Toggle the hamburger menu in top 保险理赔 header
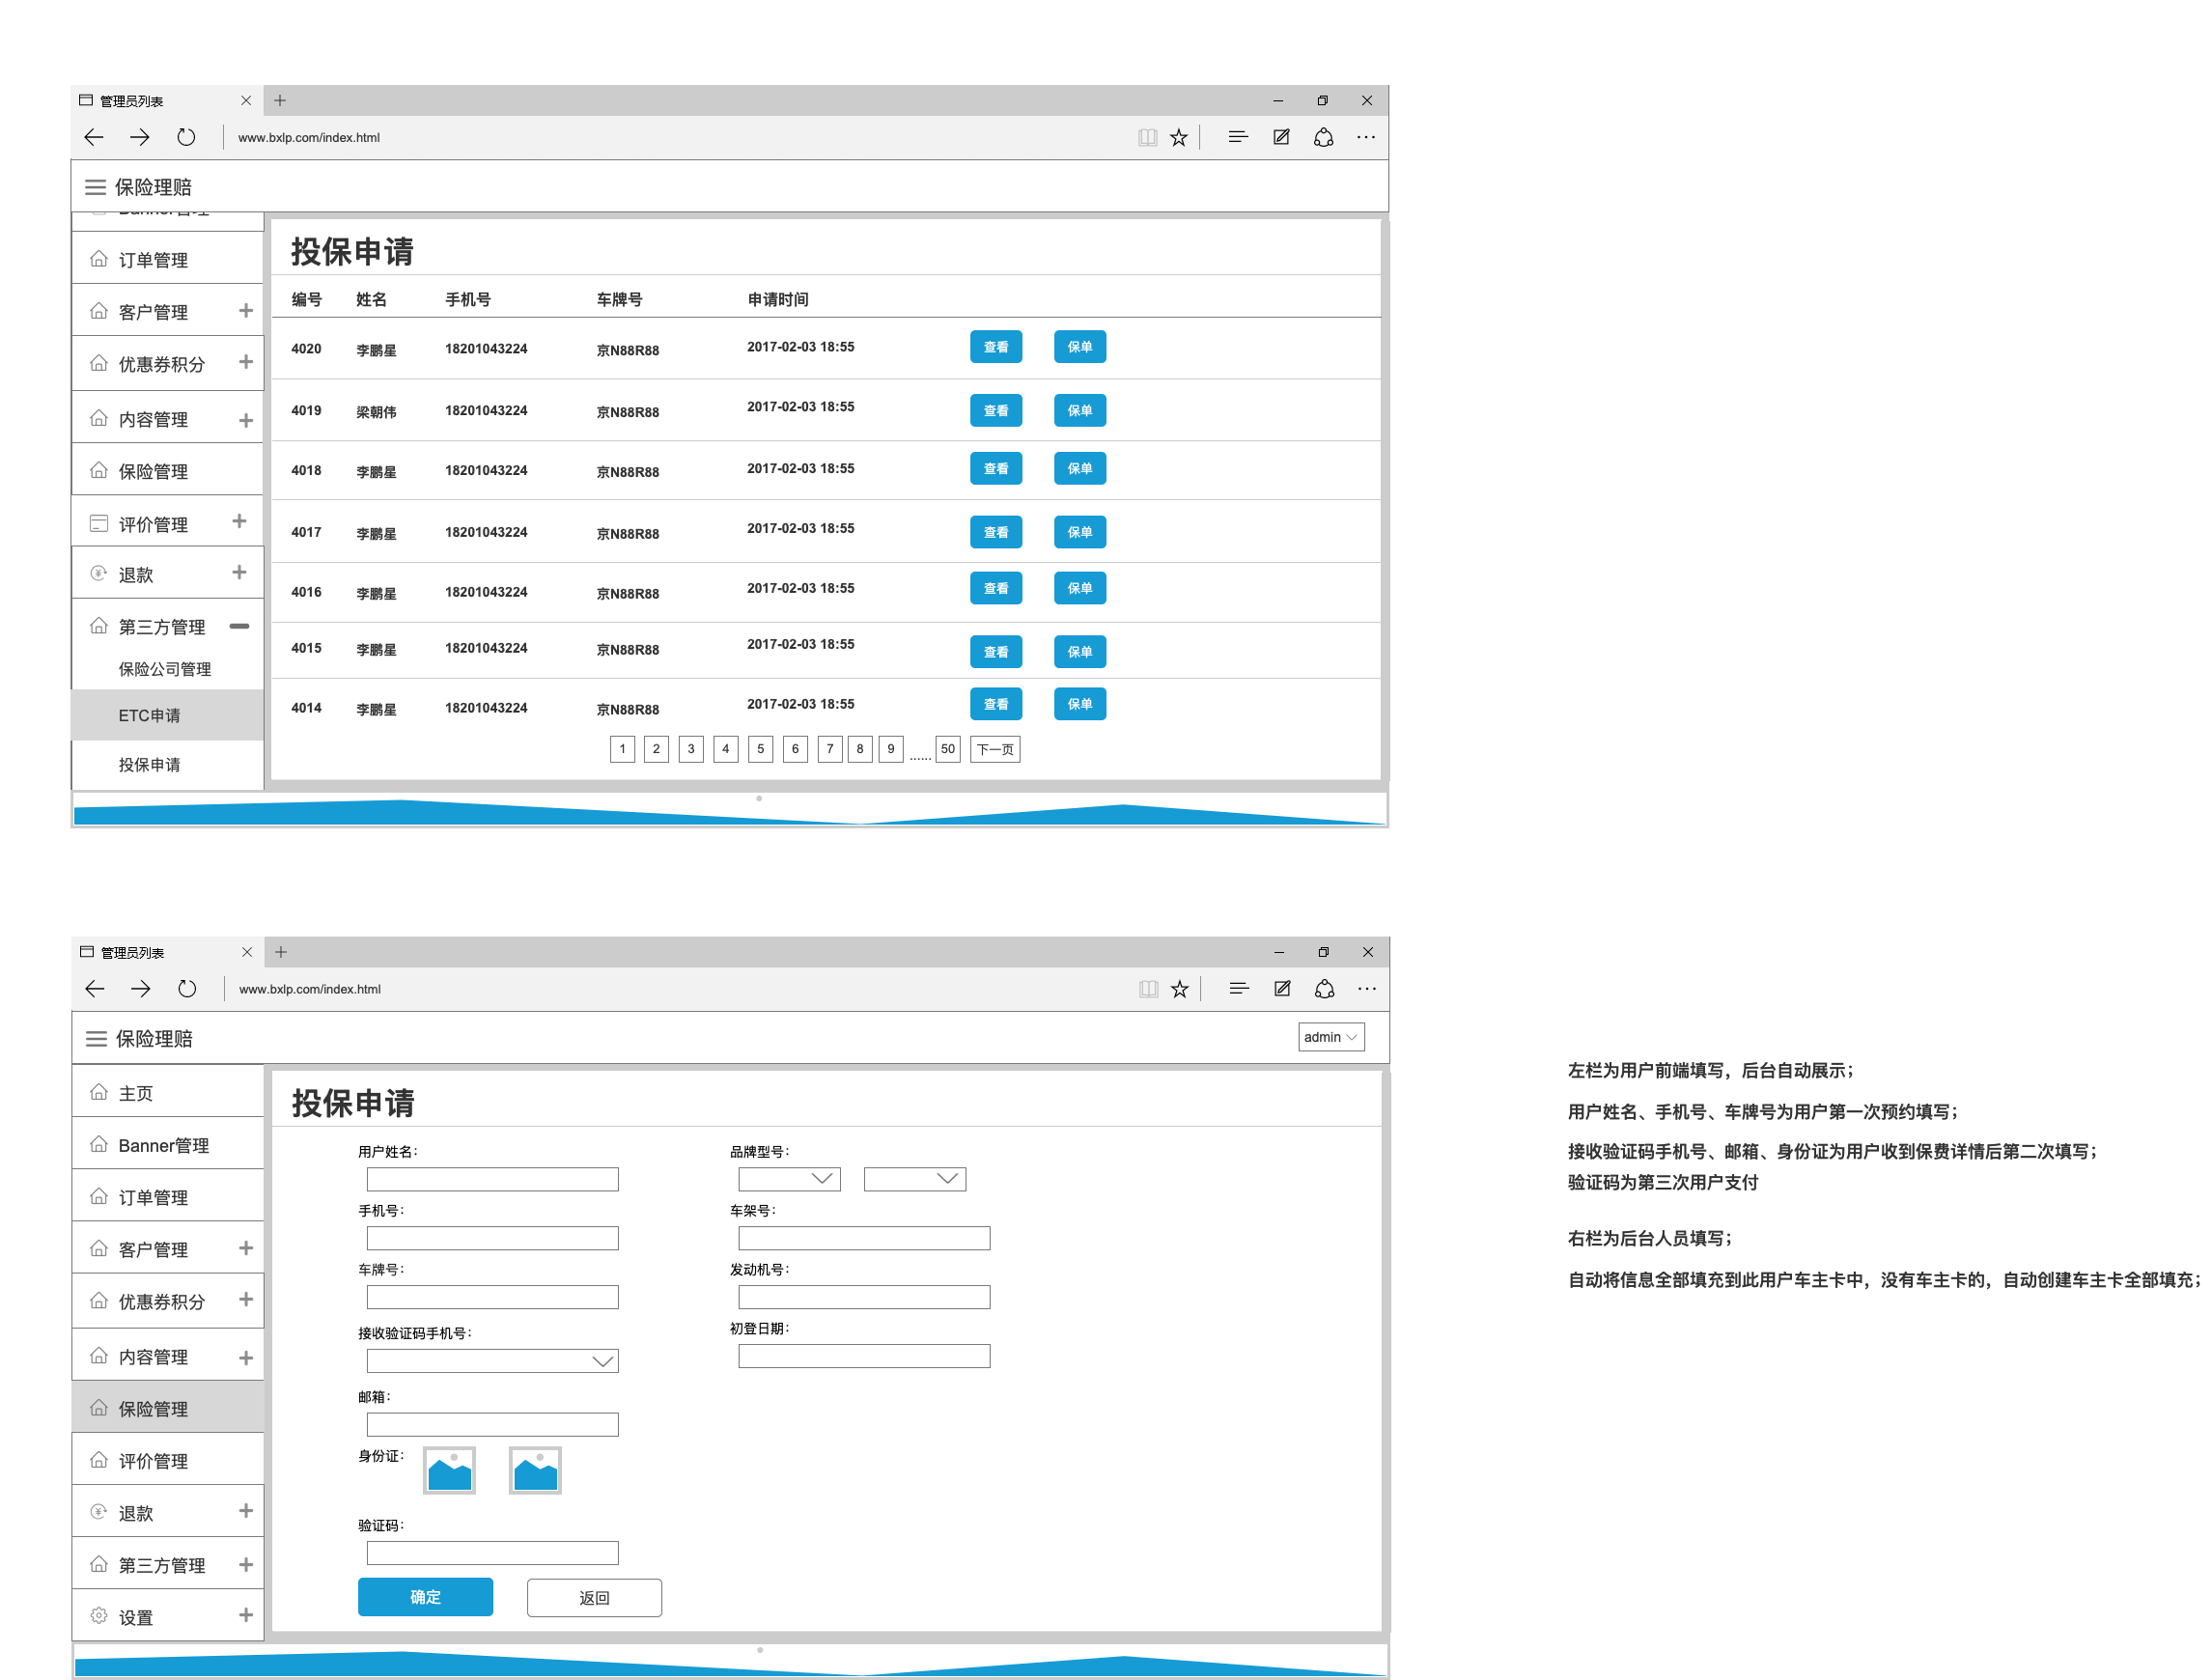 tap(96, 187)
